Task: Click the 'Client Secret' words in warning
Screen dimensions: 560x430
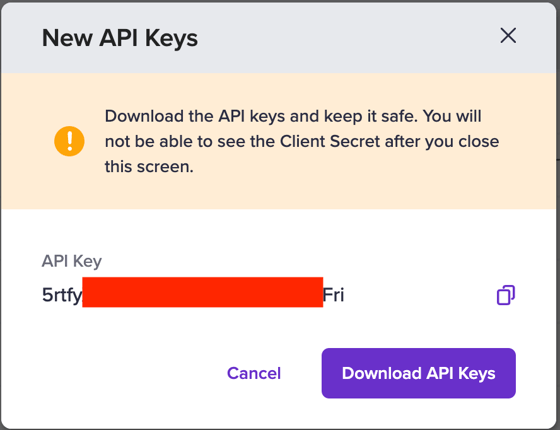Action: [x=330, y=141]
